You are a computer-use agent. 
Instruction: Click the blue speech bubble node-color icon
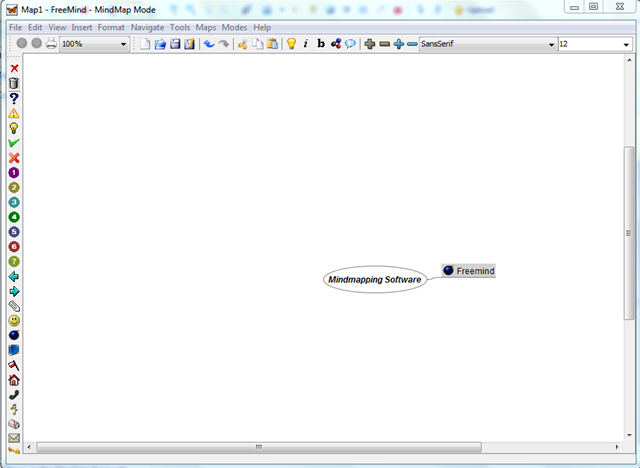pos(350,44)
